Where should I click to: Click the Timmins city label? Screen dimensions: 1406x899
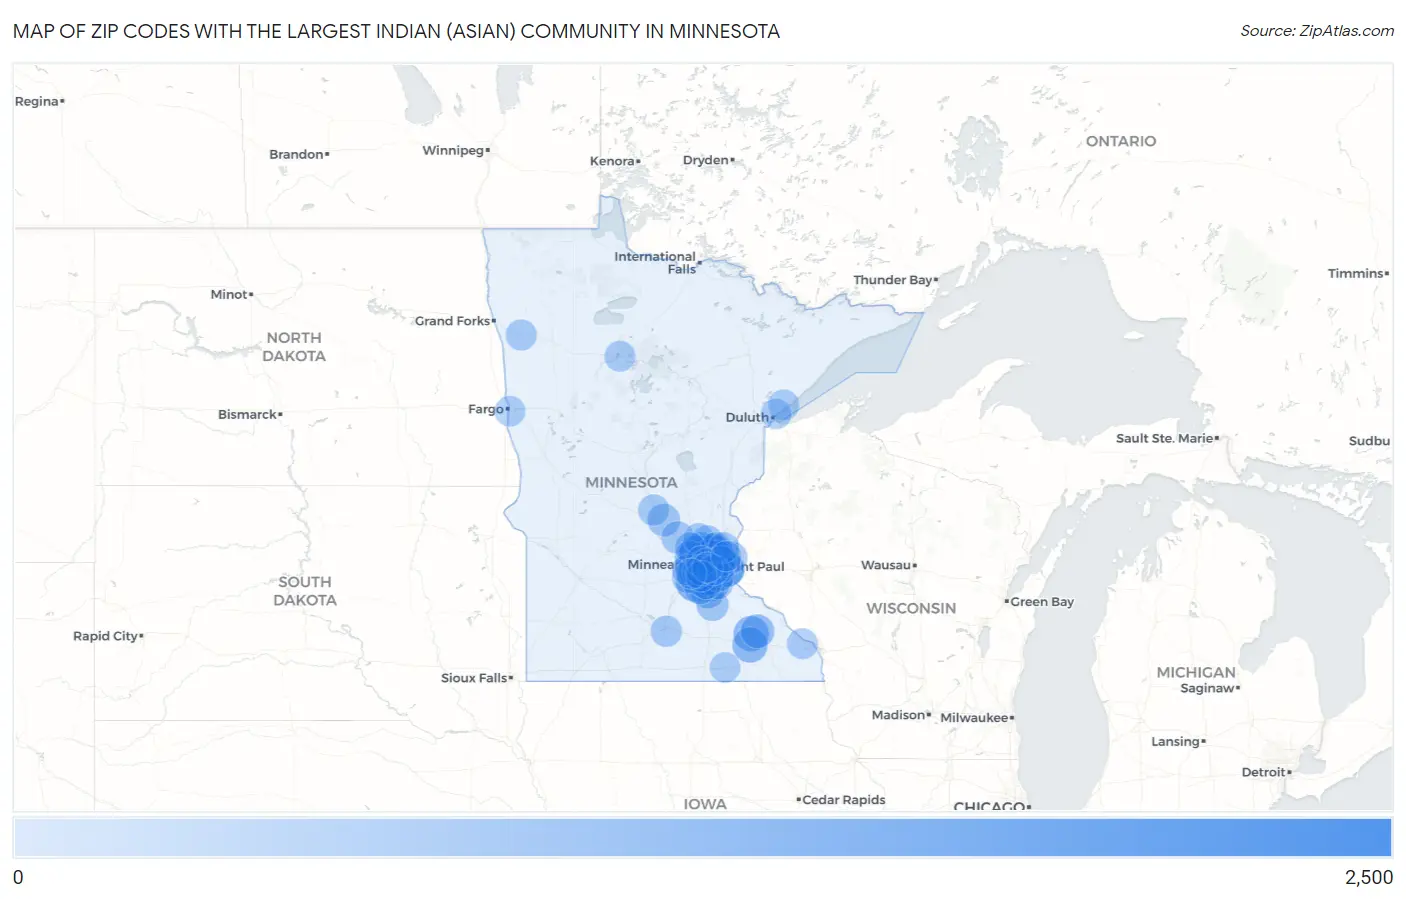1356,274
